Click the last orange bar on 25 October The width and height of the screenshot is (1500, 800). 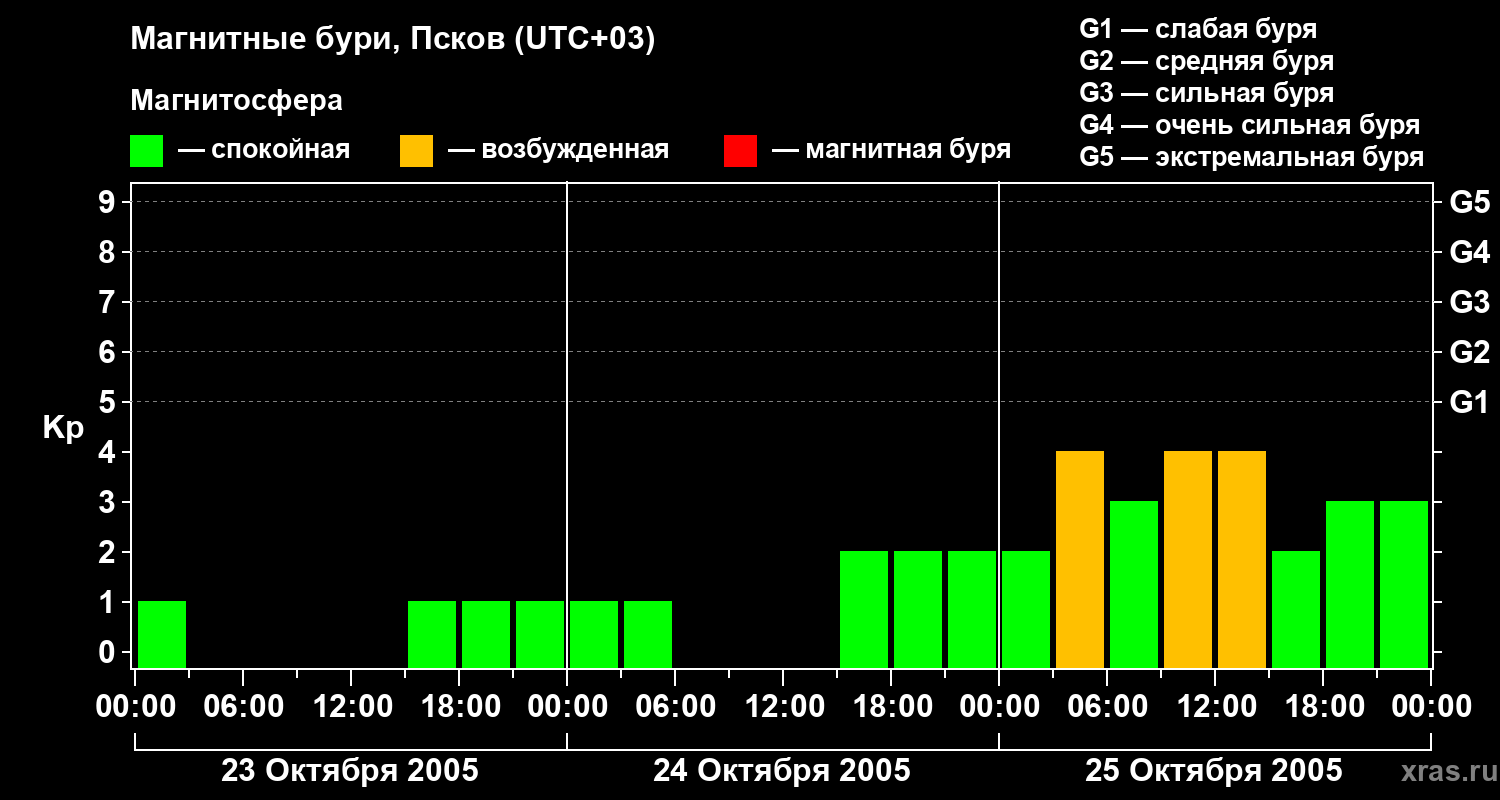click(1242, 558)
